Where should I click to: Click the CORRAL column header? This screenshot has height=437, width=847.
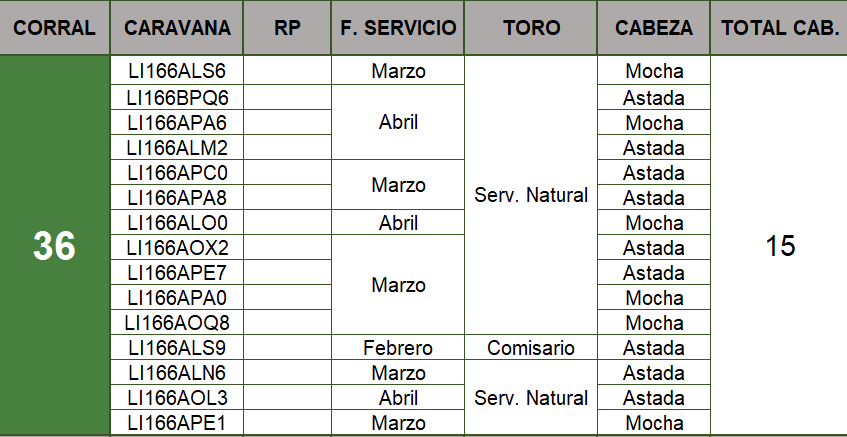(x=55, y=28)
